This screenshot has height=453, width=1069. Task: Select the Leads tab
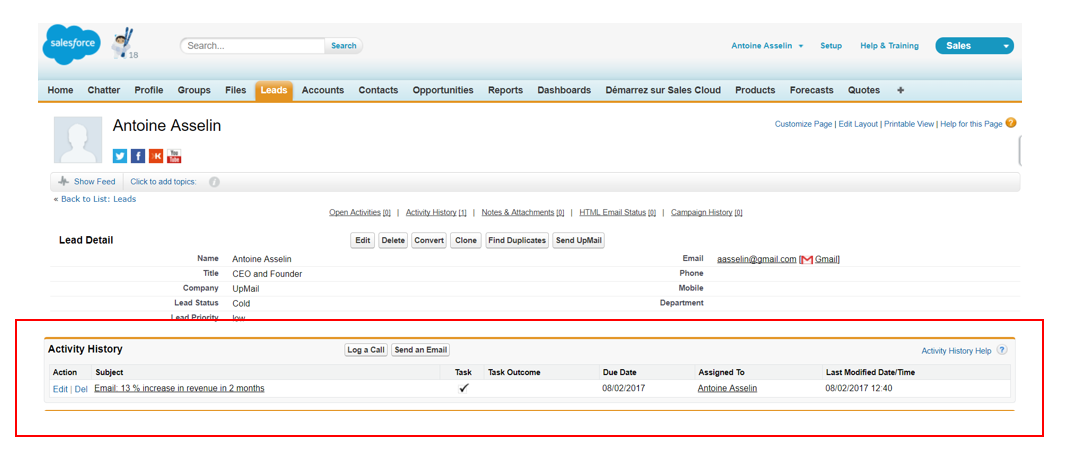274,90
